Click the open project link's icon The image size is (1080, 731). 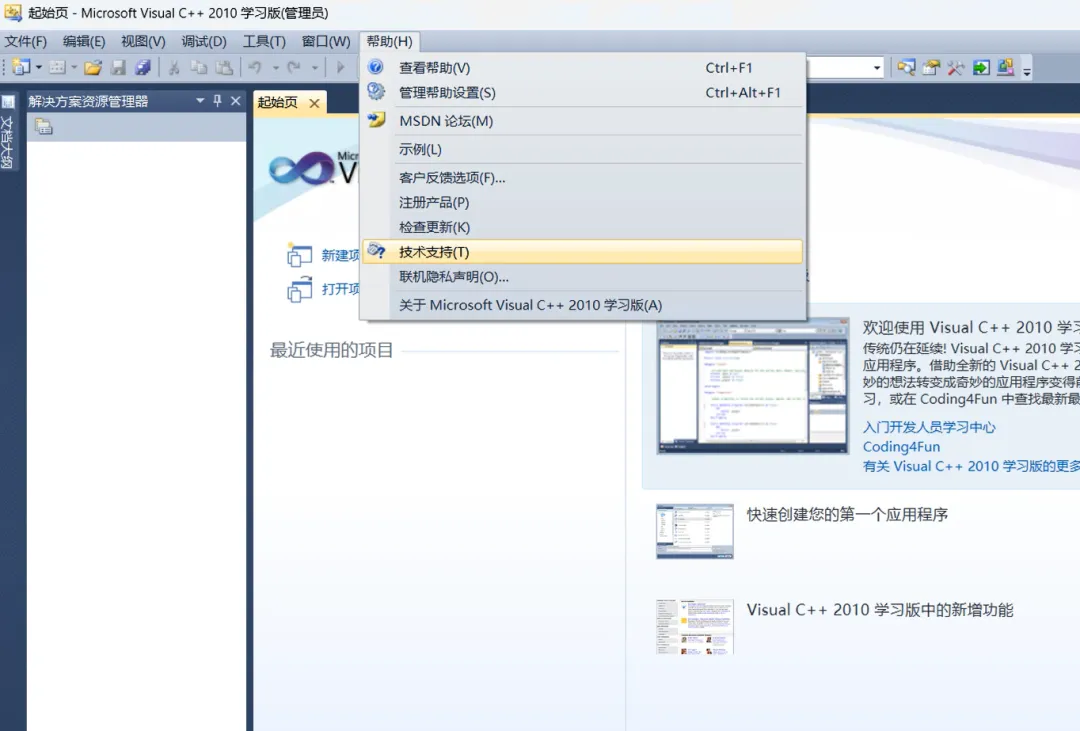click(300, 289)
